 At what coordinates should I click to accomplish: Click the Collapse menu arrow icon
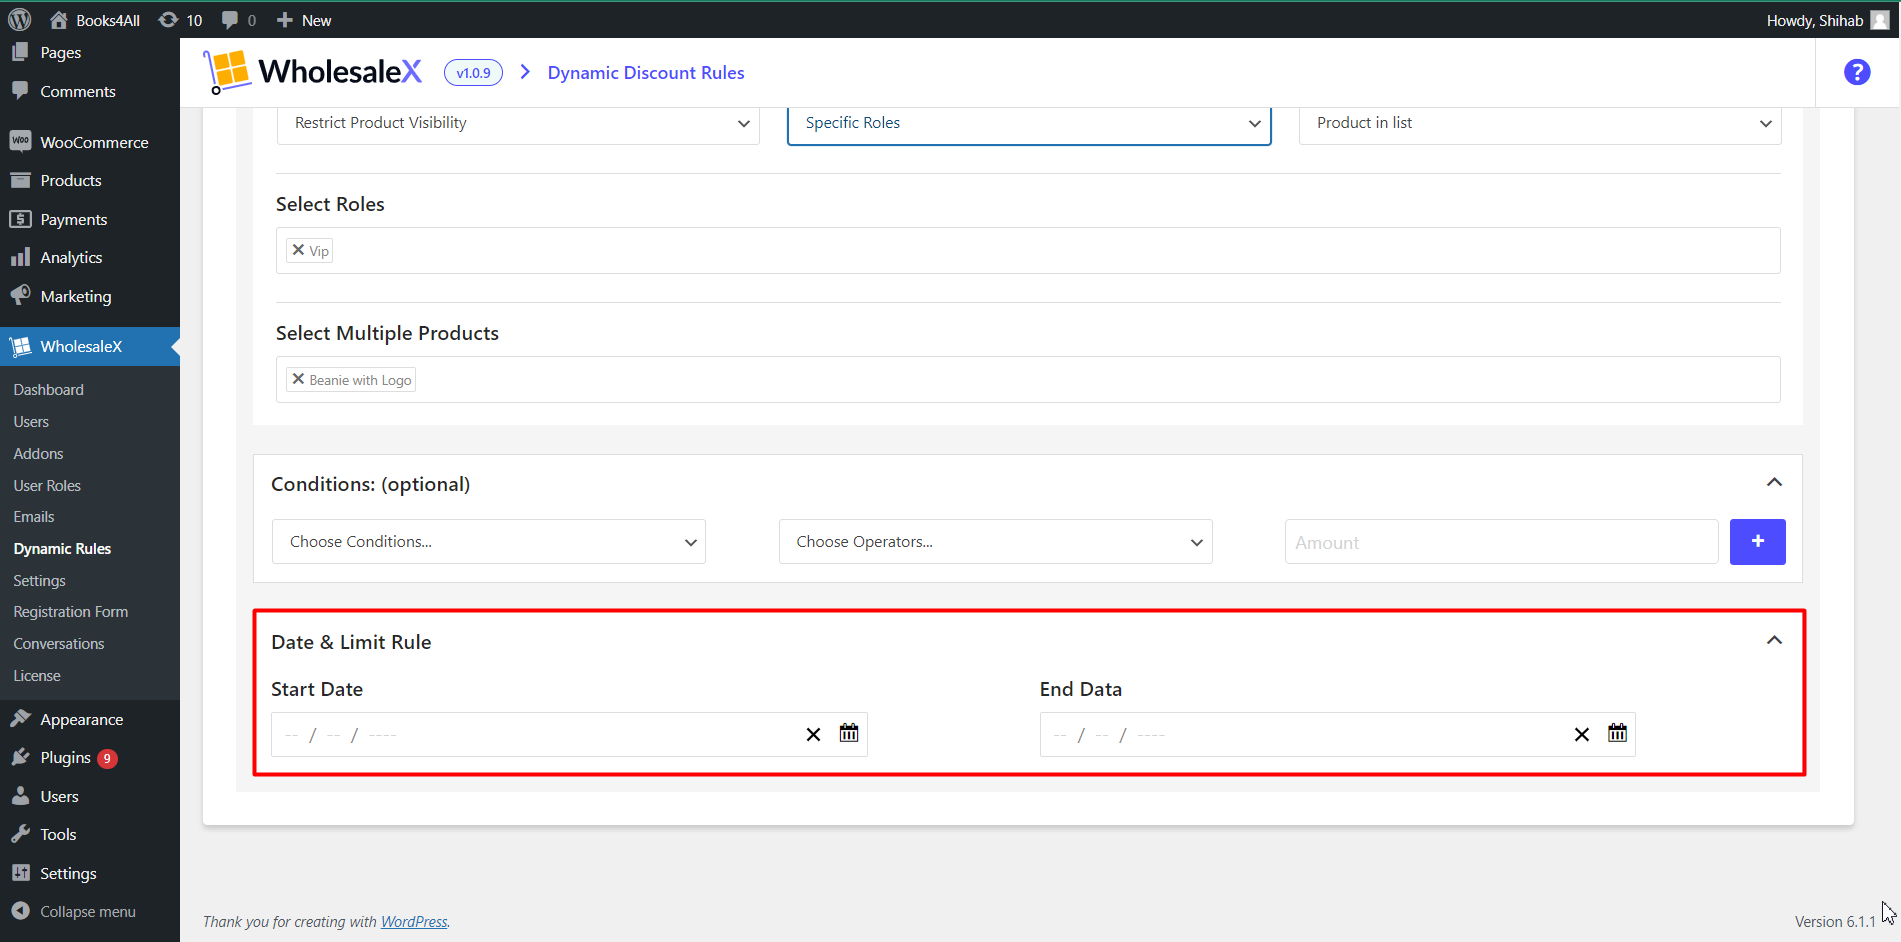[20, 911]
